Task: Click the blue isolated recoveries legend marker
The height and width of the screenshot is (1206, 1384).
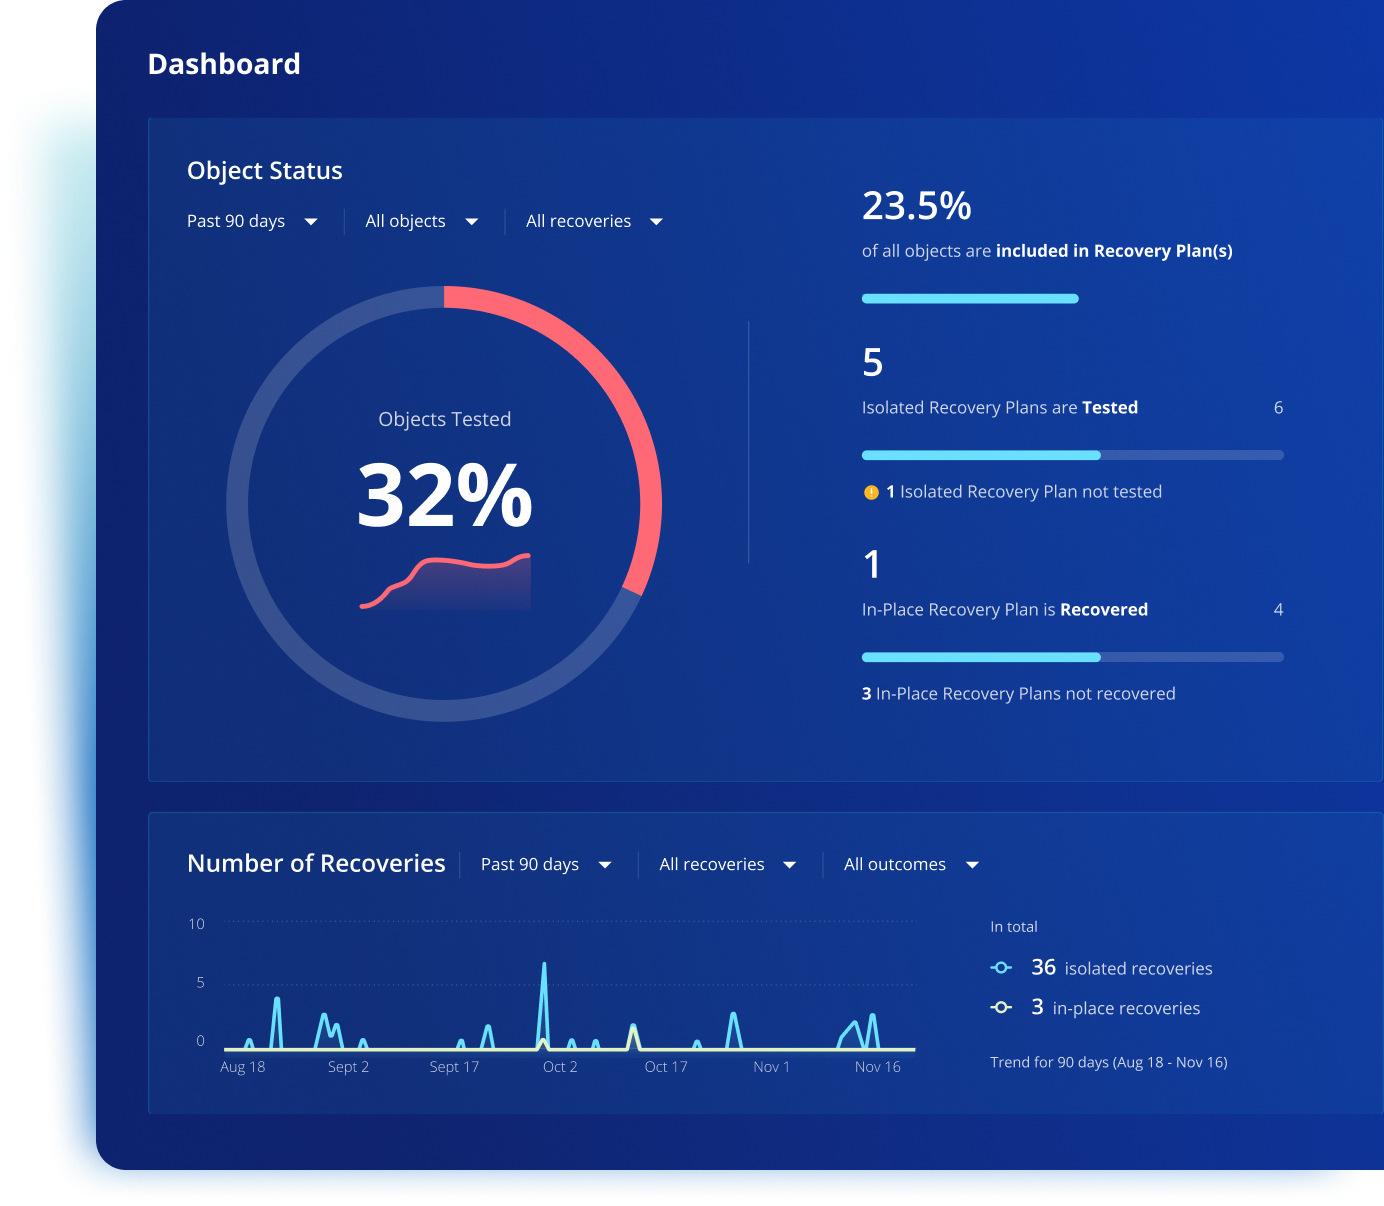Action: click(x=1001, y=968)
